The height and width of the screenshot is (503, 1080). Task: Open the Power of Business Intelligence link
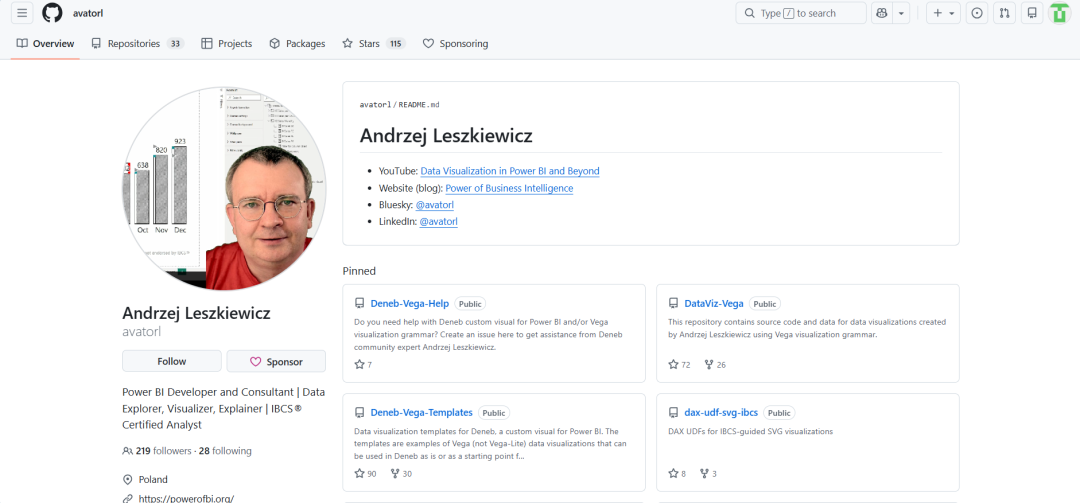tap(509, 188)
